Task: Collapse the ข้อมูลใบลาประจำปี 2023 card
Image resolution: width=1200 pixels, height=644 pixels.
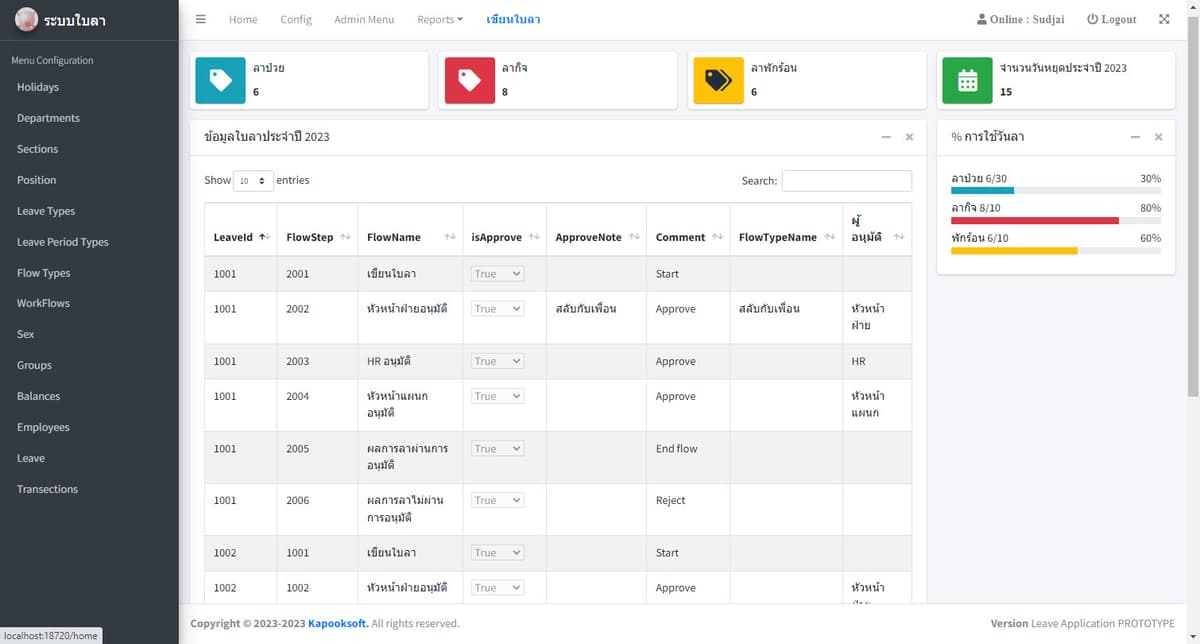Action: [x=886, y=137]
